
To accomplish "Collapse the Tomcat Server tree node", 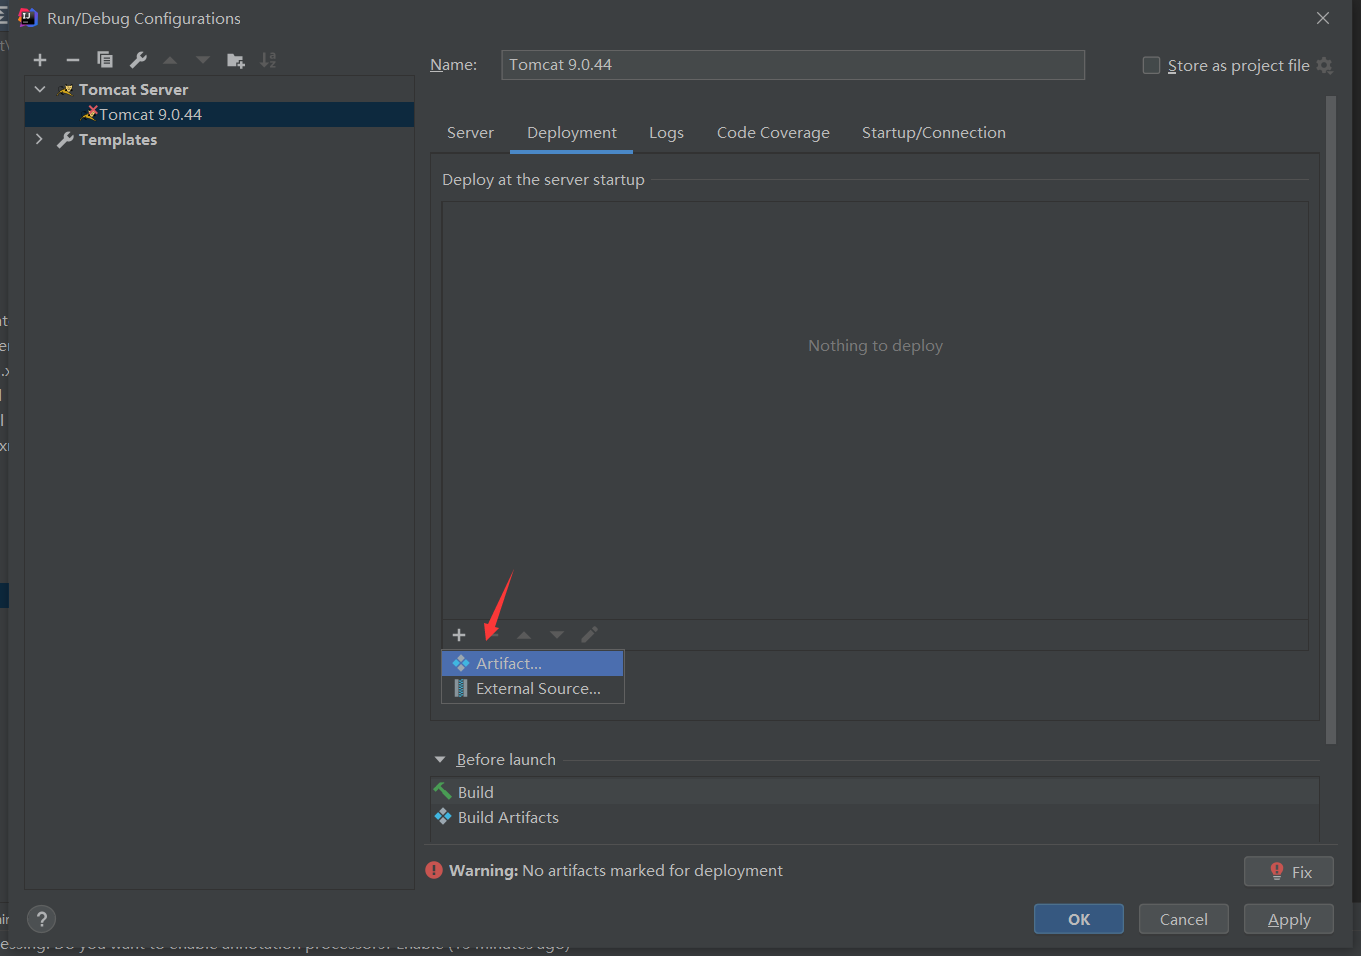I will click(x=40, y=89).
